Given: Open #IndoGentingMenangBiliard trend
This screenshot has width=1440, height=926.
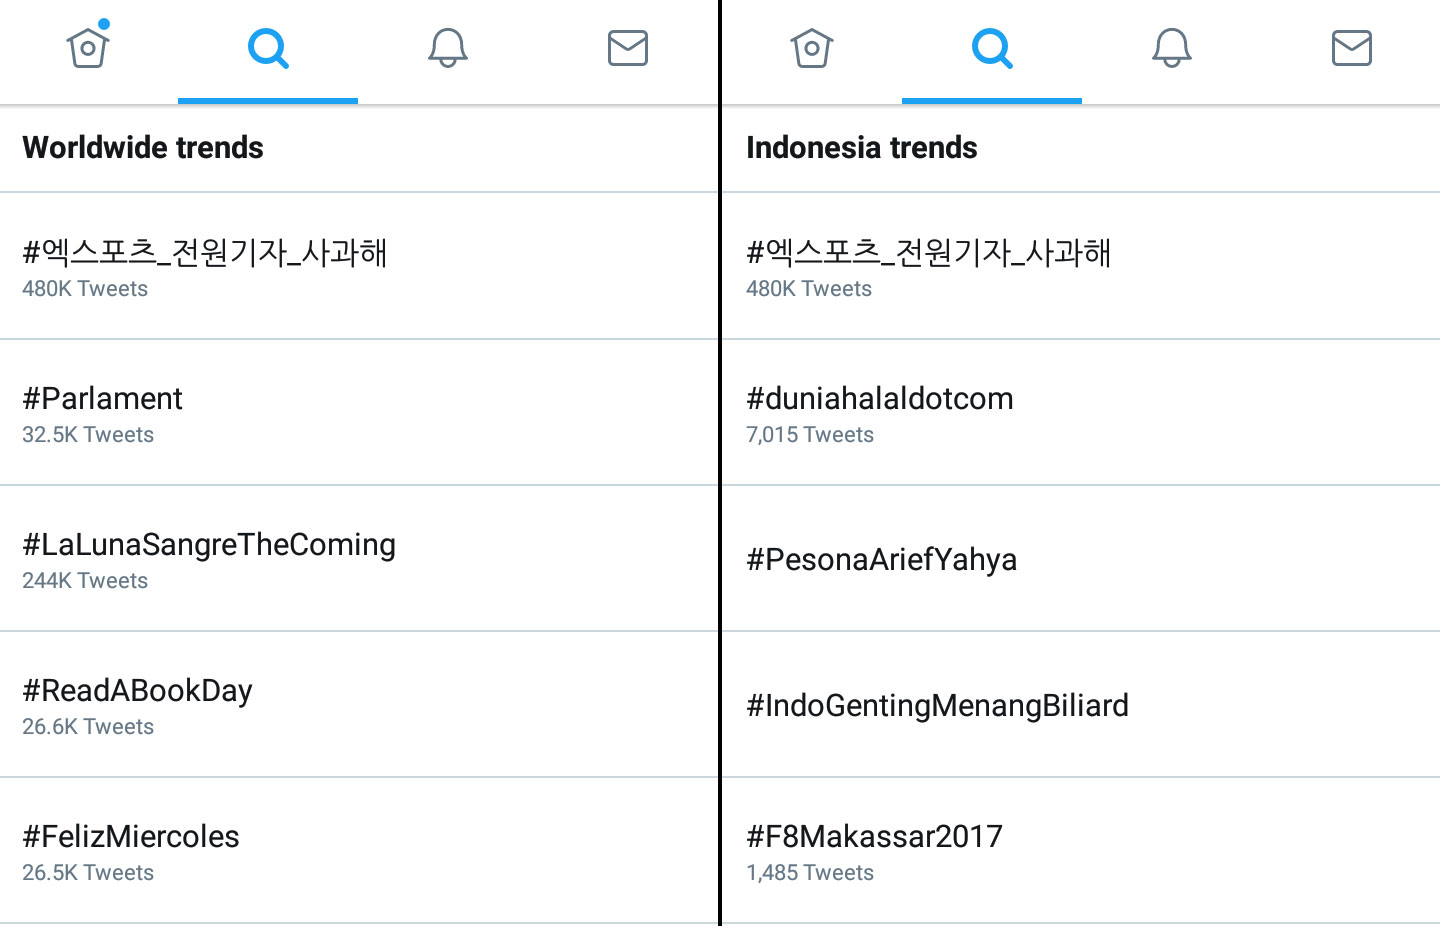Looking at the screenshot, I should pos(1081,705).
